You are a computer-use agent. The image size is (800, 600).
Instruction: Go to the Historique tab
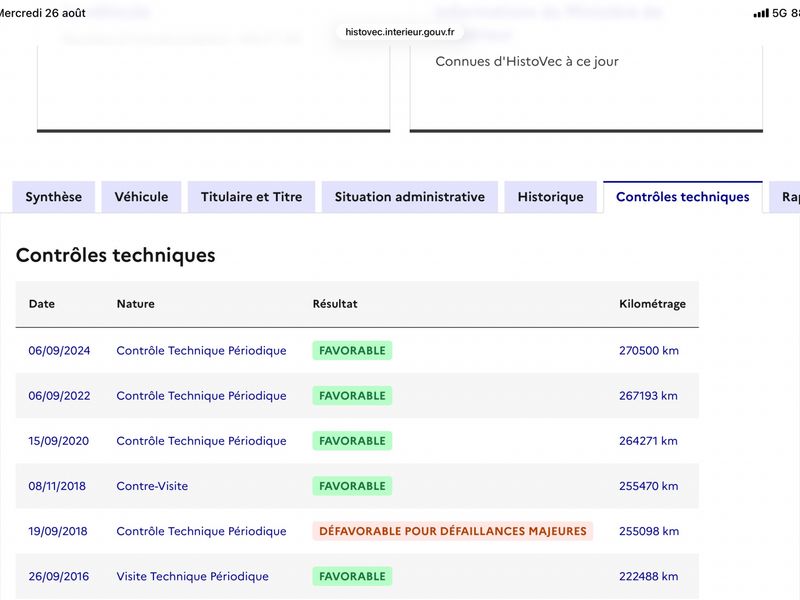pos(551,197)
